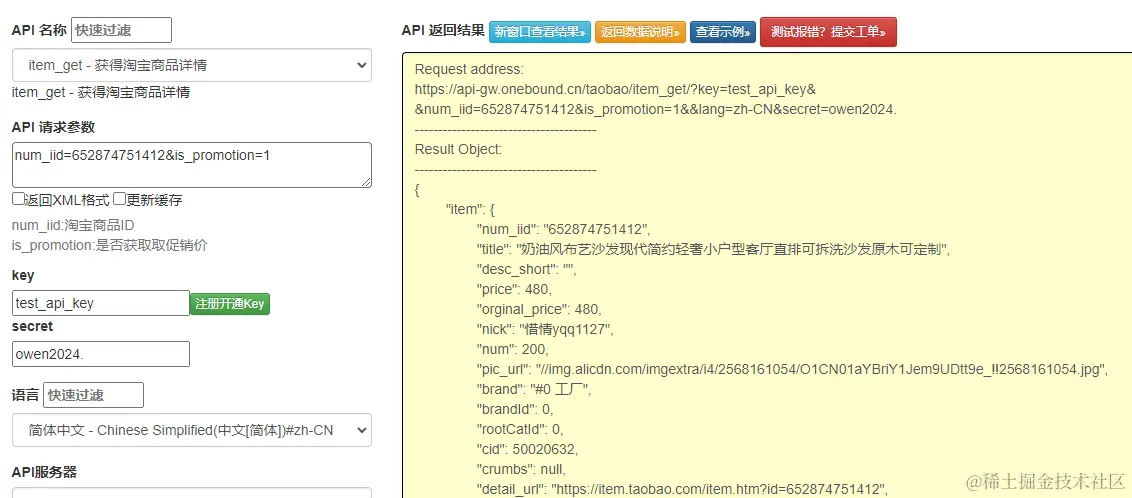Image resolution: width=1132 pixels, height=498 pixels.
Task: Click the secret field with owen2024.
Action: pos(101,354)
